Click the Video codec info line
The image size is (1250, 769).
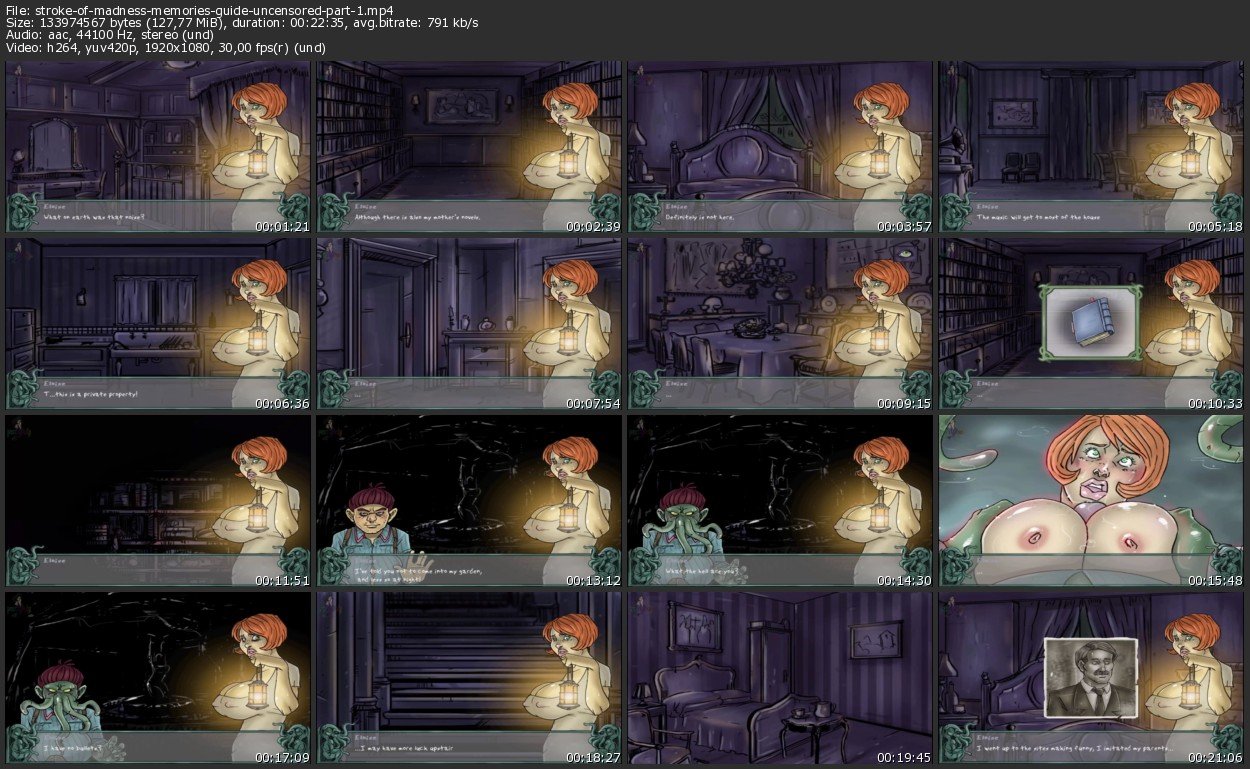[166, 48]
